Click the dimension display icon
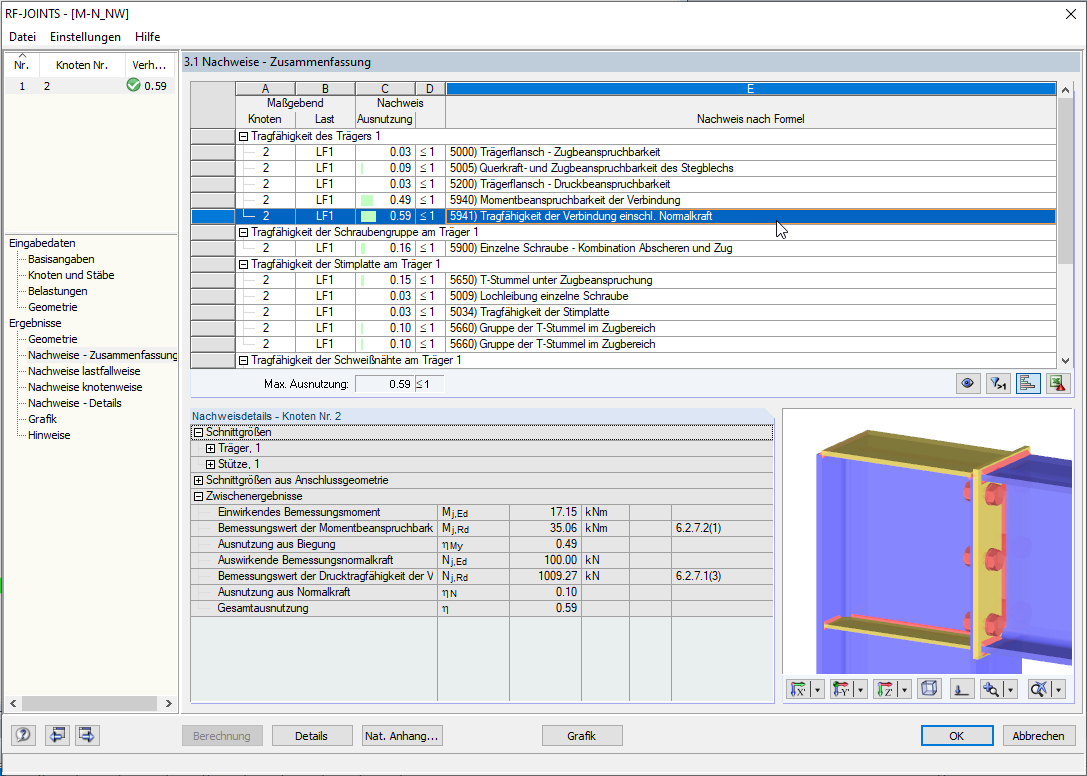 point(961,689)
